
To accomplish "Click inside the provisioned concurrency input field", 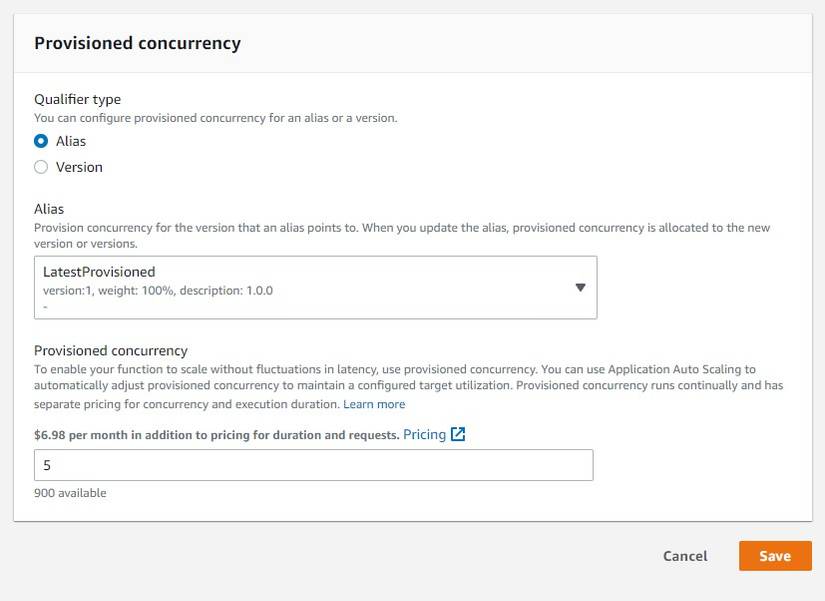I will [315, 464].
